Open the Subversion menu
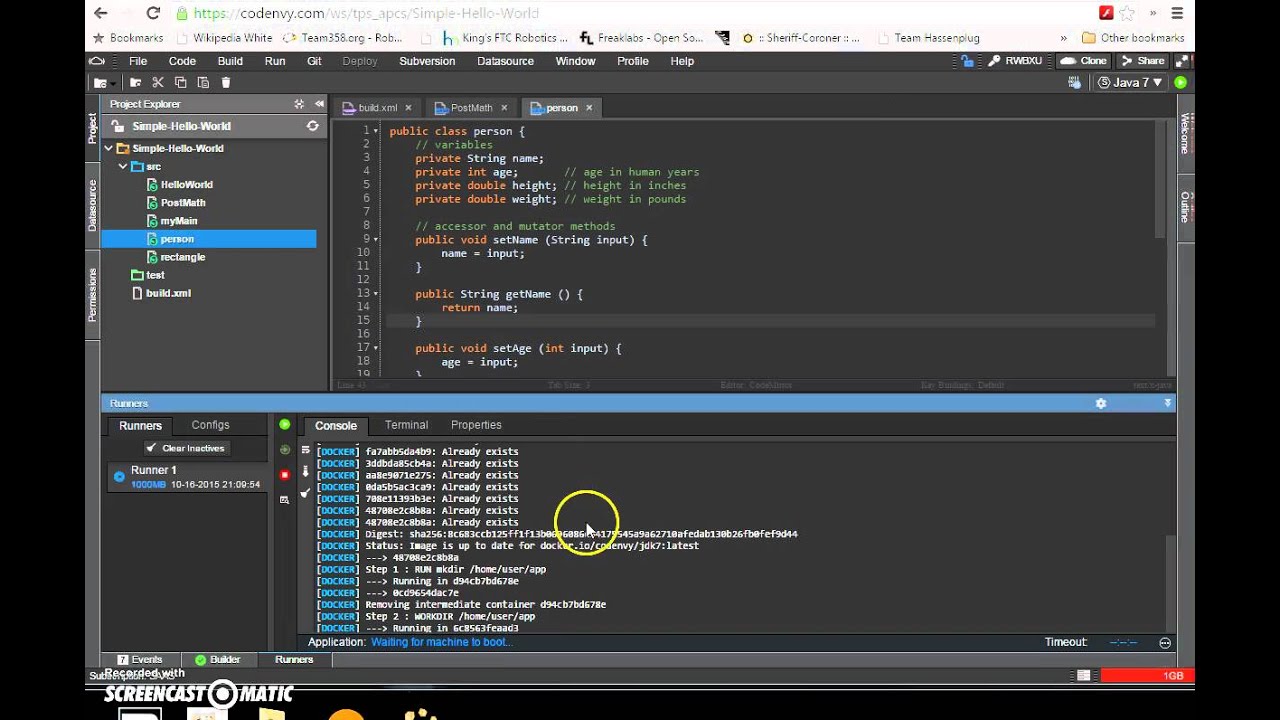 427,61
